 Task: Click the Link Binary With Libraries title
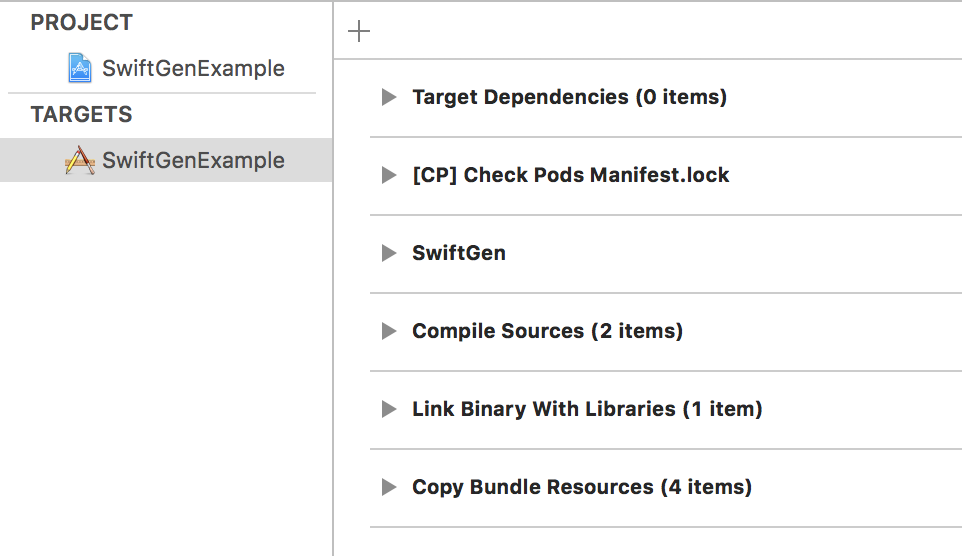[x=587, y=409]
